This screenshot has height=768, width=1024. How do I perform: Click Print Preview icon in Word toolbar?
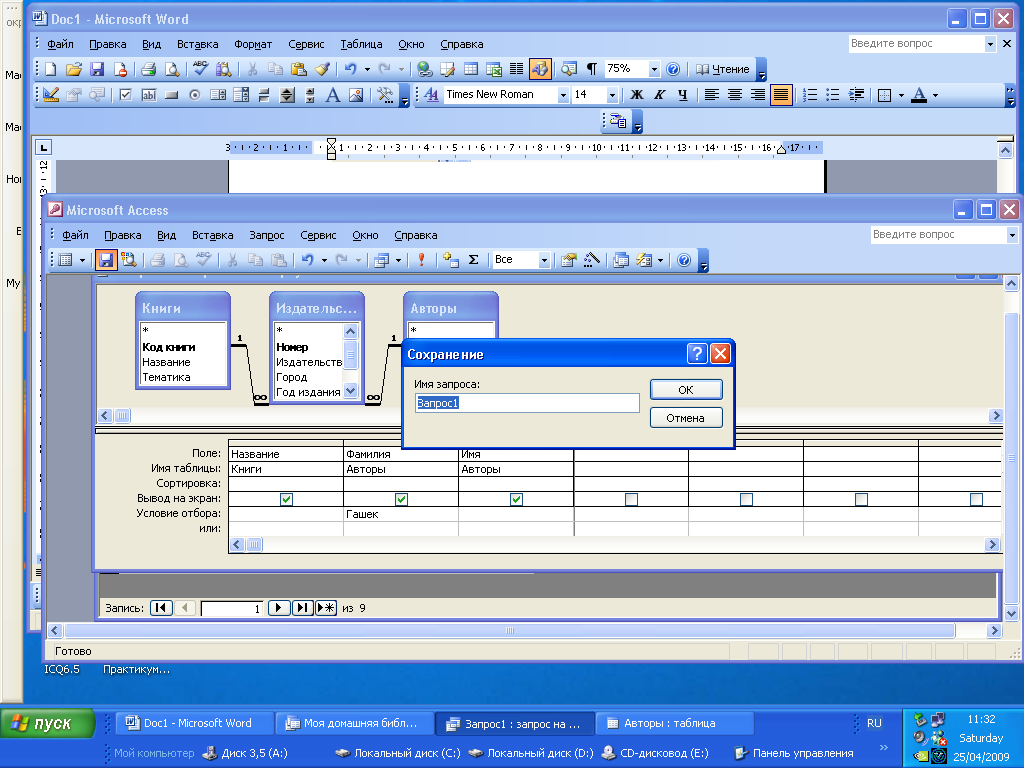172,69
